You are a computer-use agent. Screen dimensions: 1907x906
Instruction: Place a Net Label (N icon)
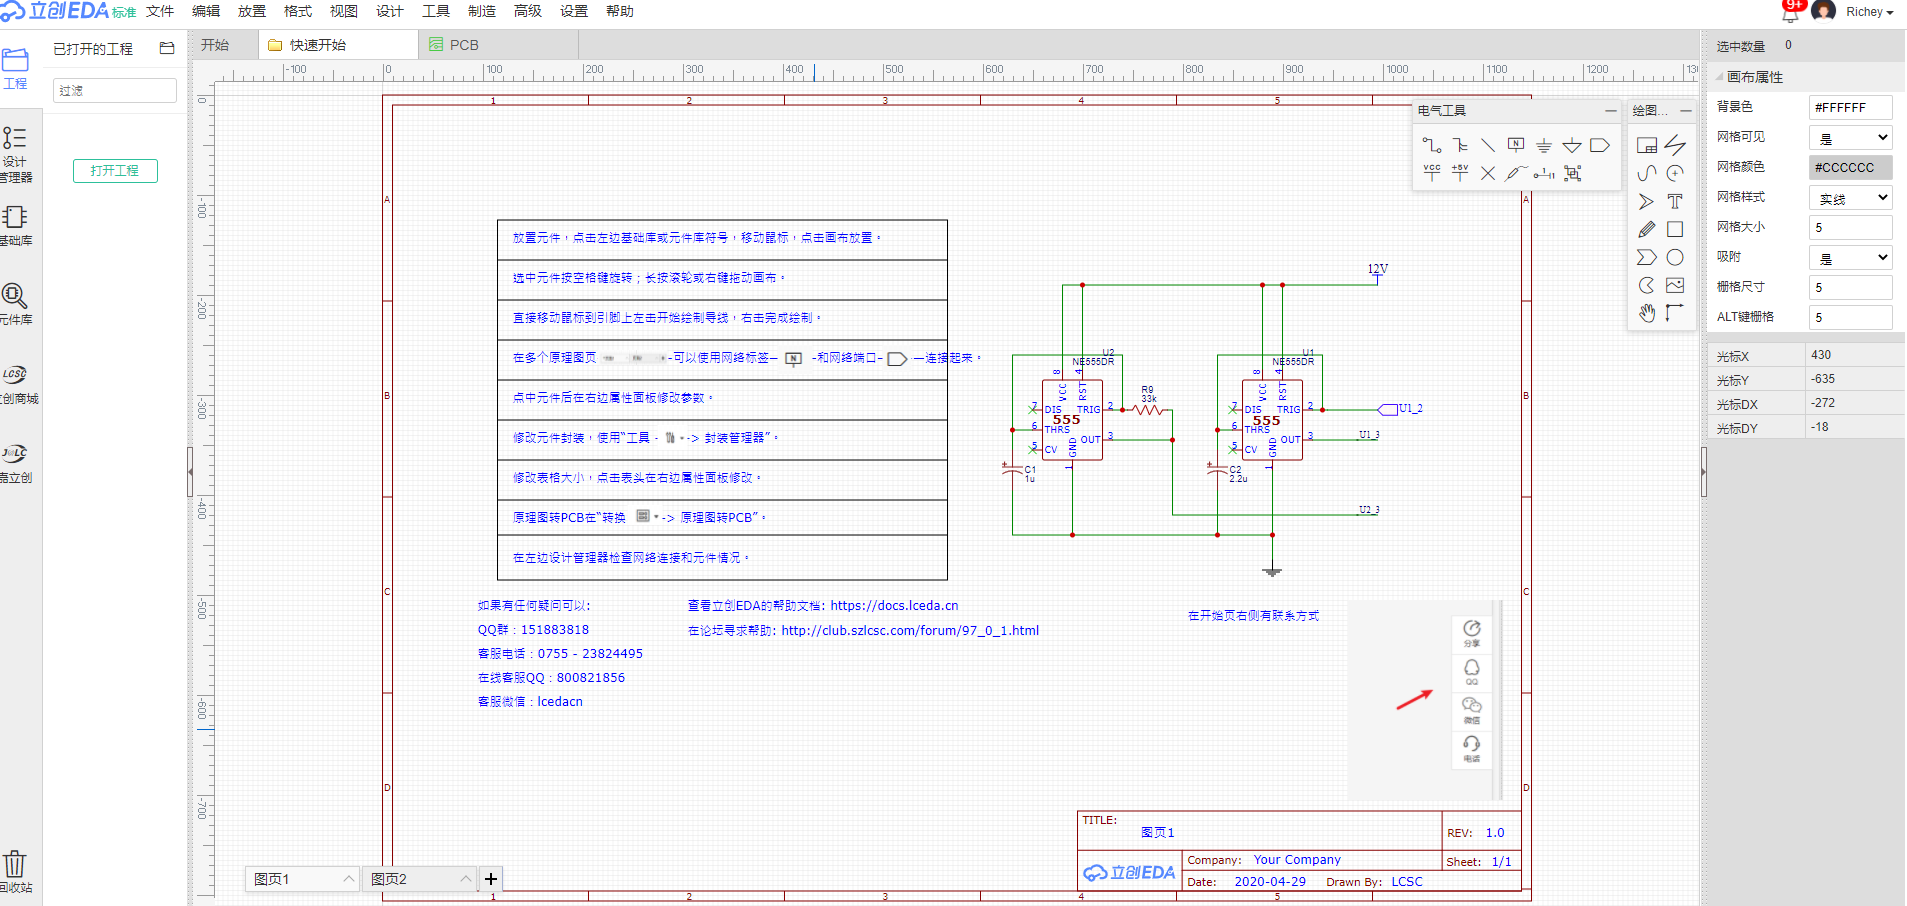(1516, 145)
